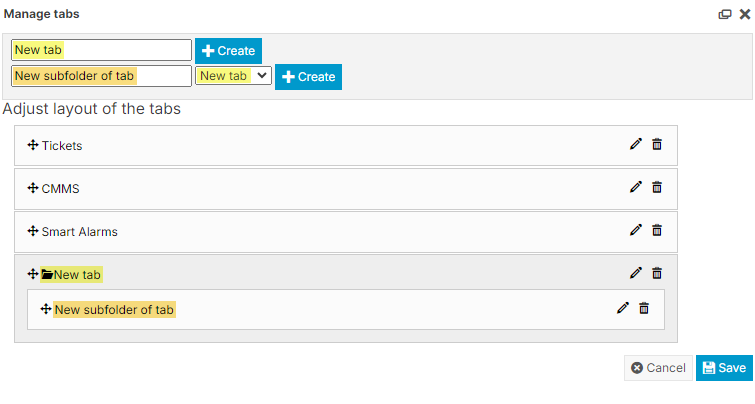Screen dimensions: 755x404
Task: Edit the Tickets tab with pencil icon
Action: pos(635,145)
